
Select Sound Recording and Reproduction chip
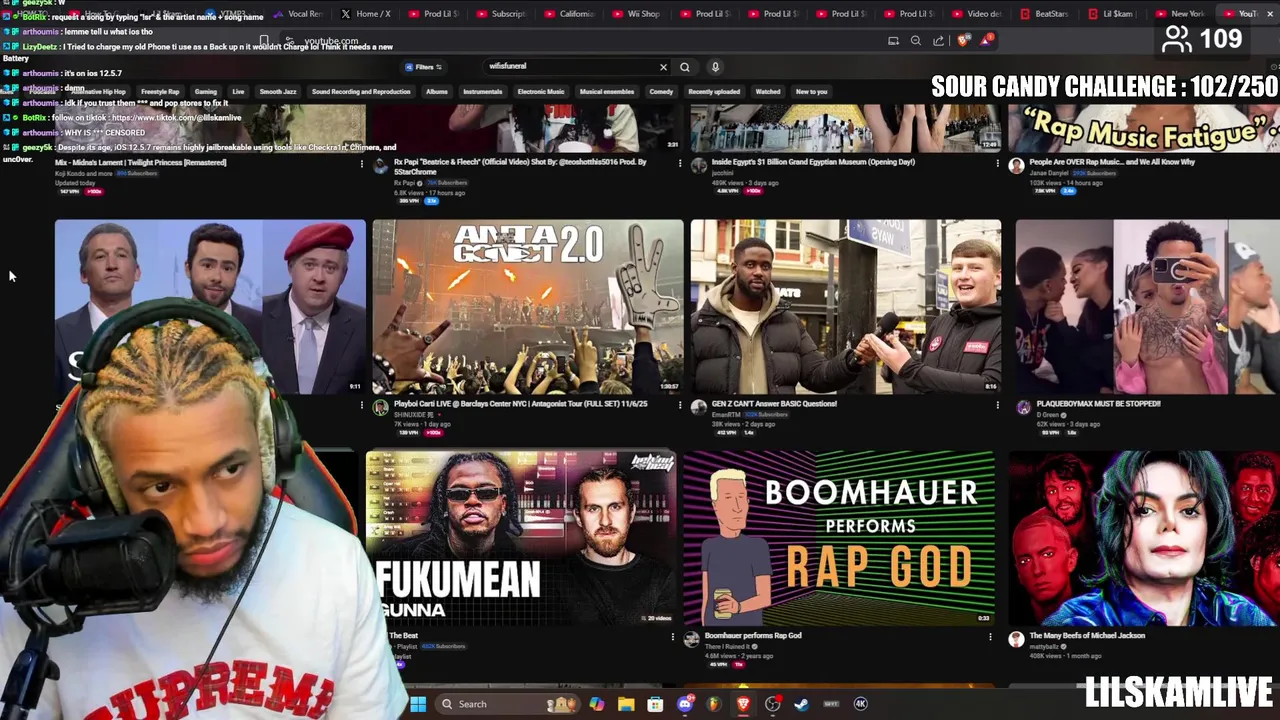tap(361, 92)
